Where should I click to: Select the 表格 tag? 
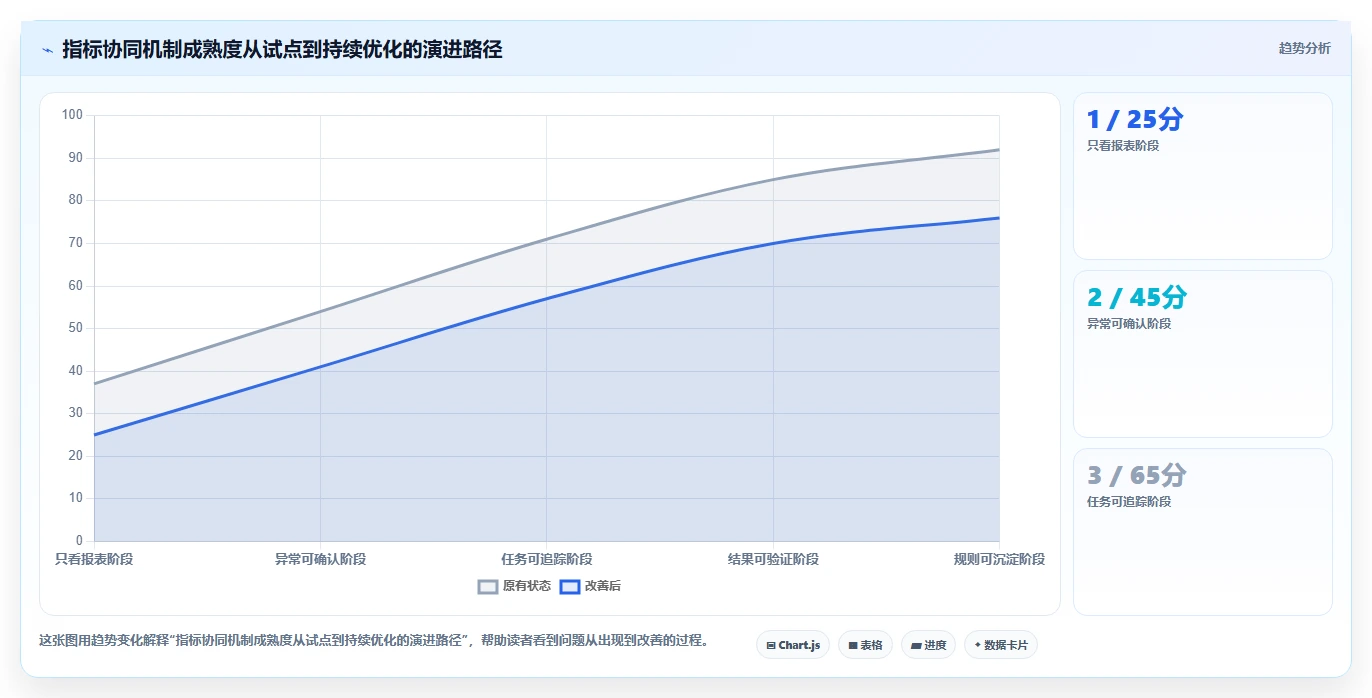[x=865, y=645]
